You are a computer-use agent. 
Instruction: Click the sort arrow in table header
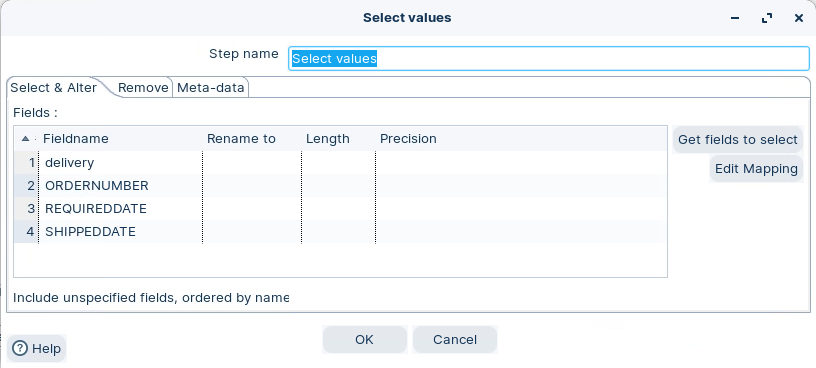[x=25, y=139]
